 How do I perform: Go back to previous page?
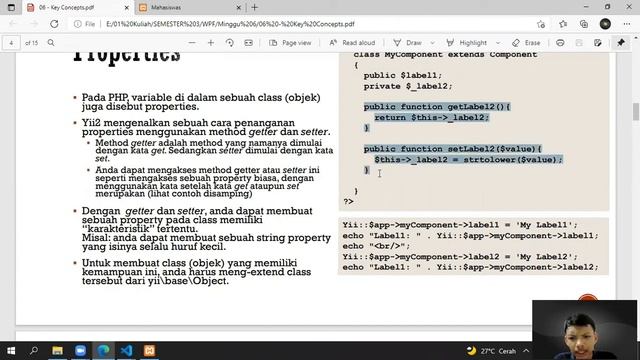click(x=12, y=24)
